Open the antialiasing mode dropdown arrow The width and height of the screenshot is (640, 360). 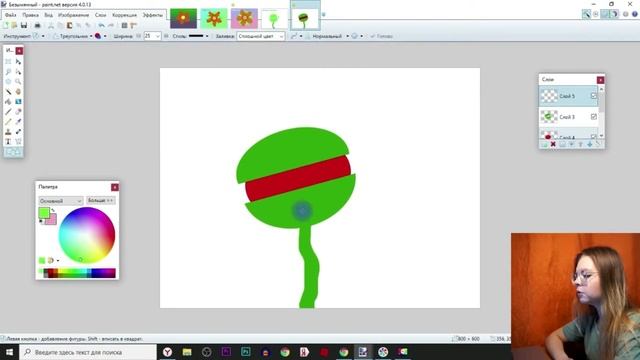pos(301,36)
